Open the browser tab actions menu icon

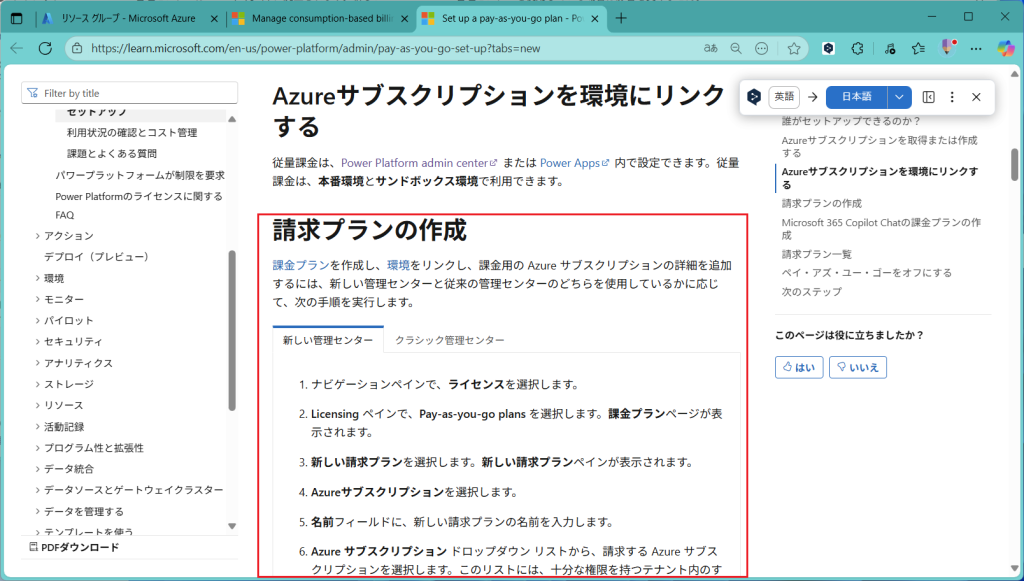tap(17, 18)
